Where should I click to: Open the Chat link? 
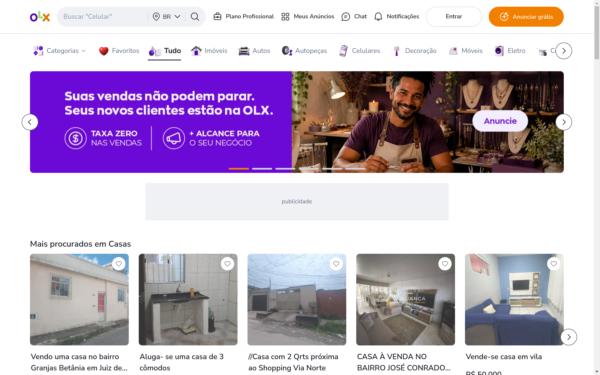point(360,16)
